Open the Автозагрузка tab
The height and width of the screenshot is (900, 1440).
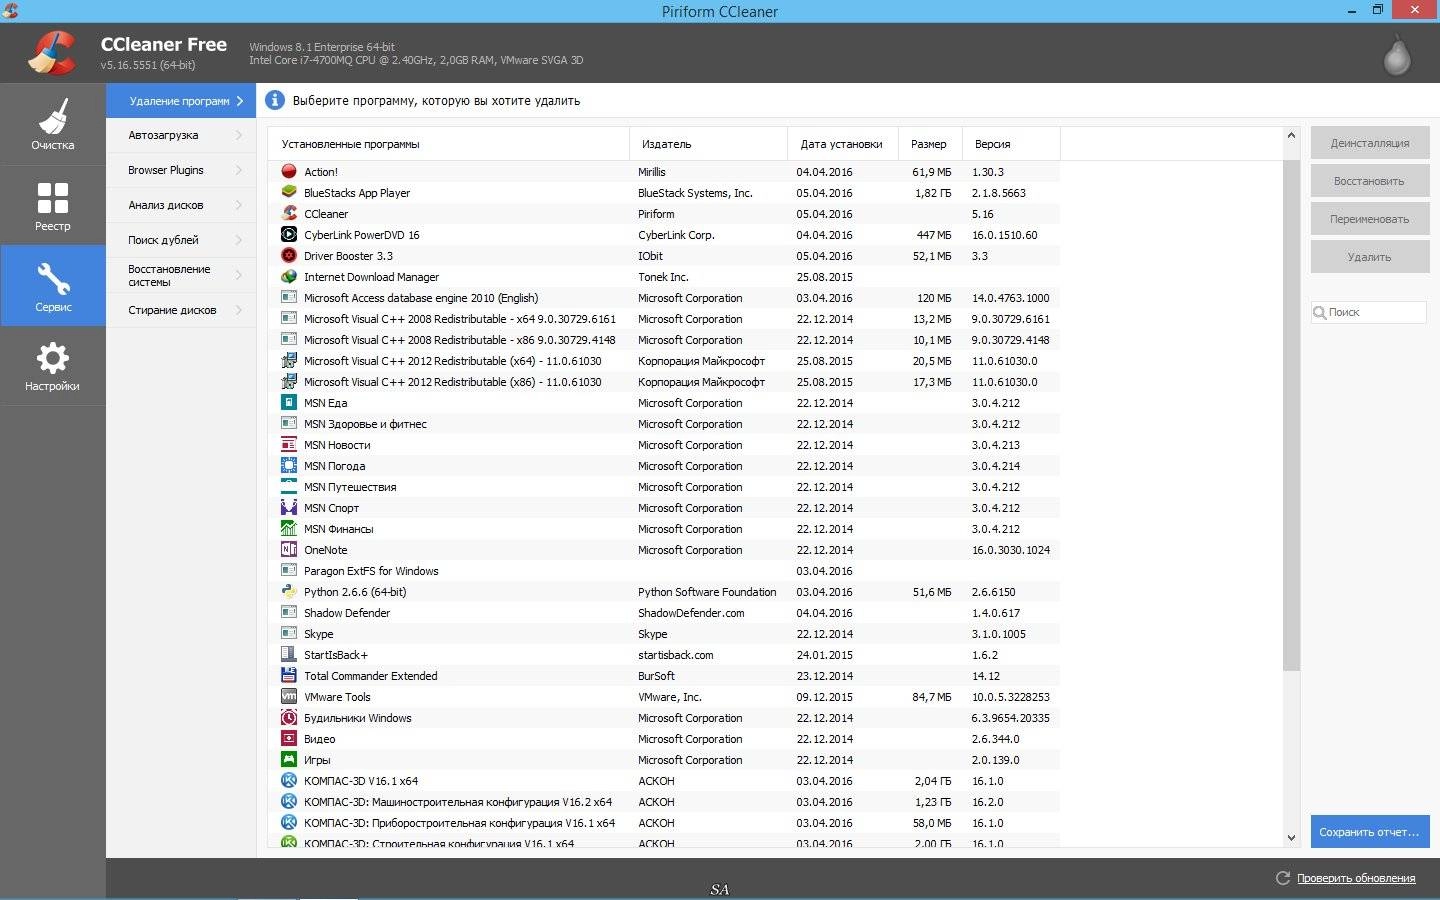pos(181,135)
